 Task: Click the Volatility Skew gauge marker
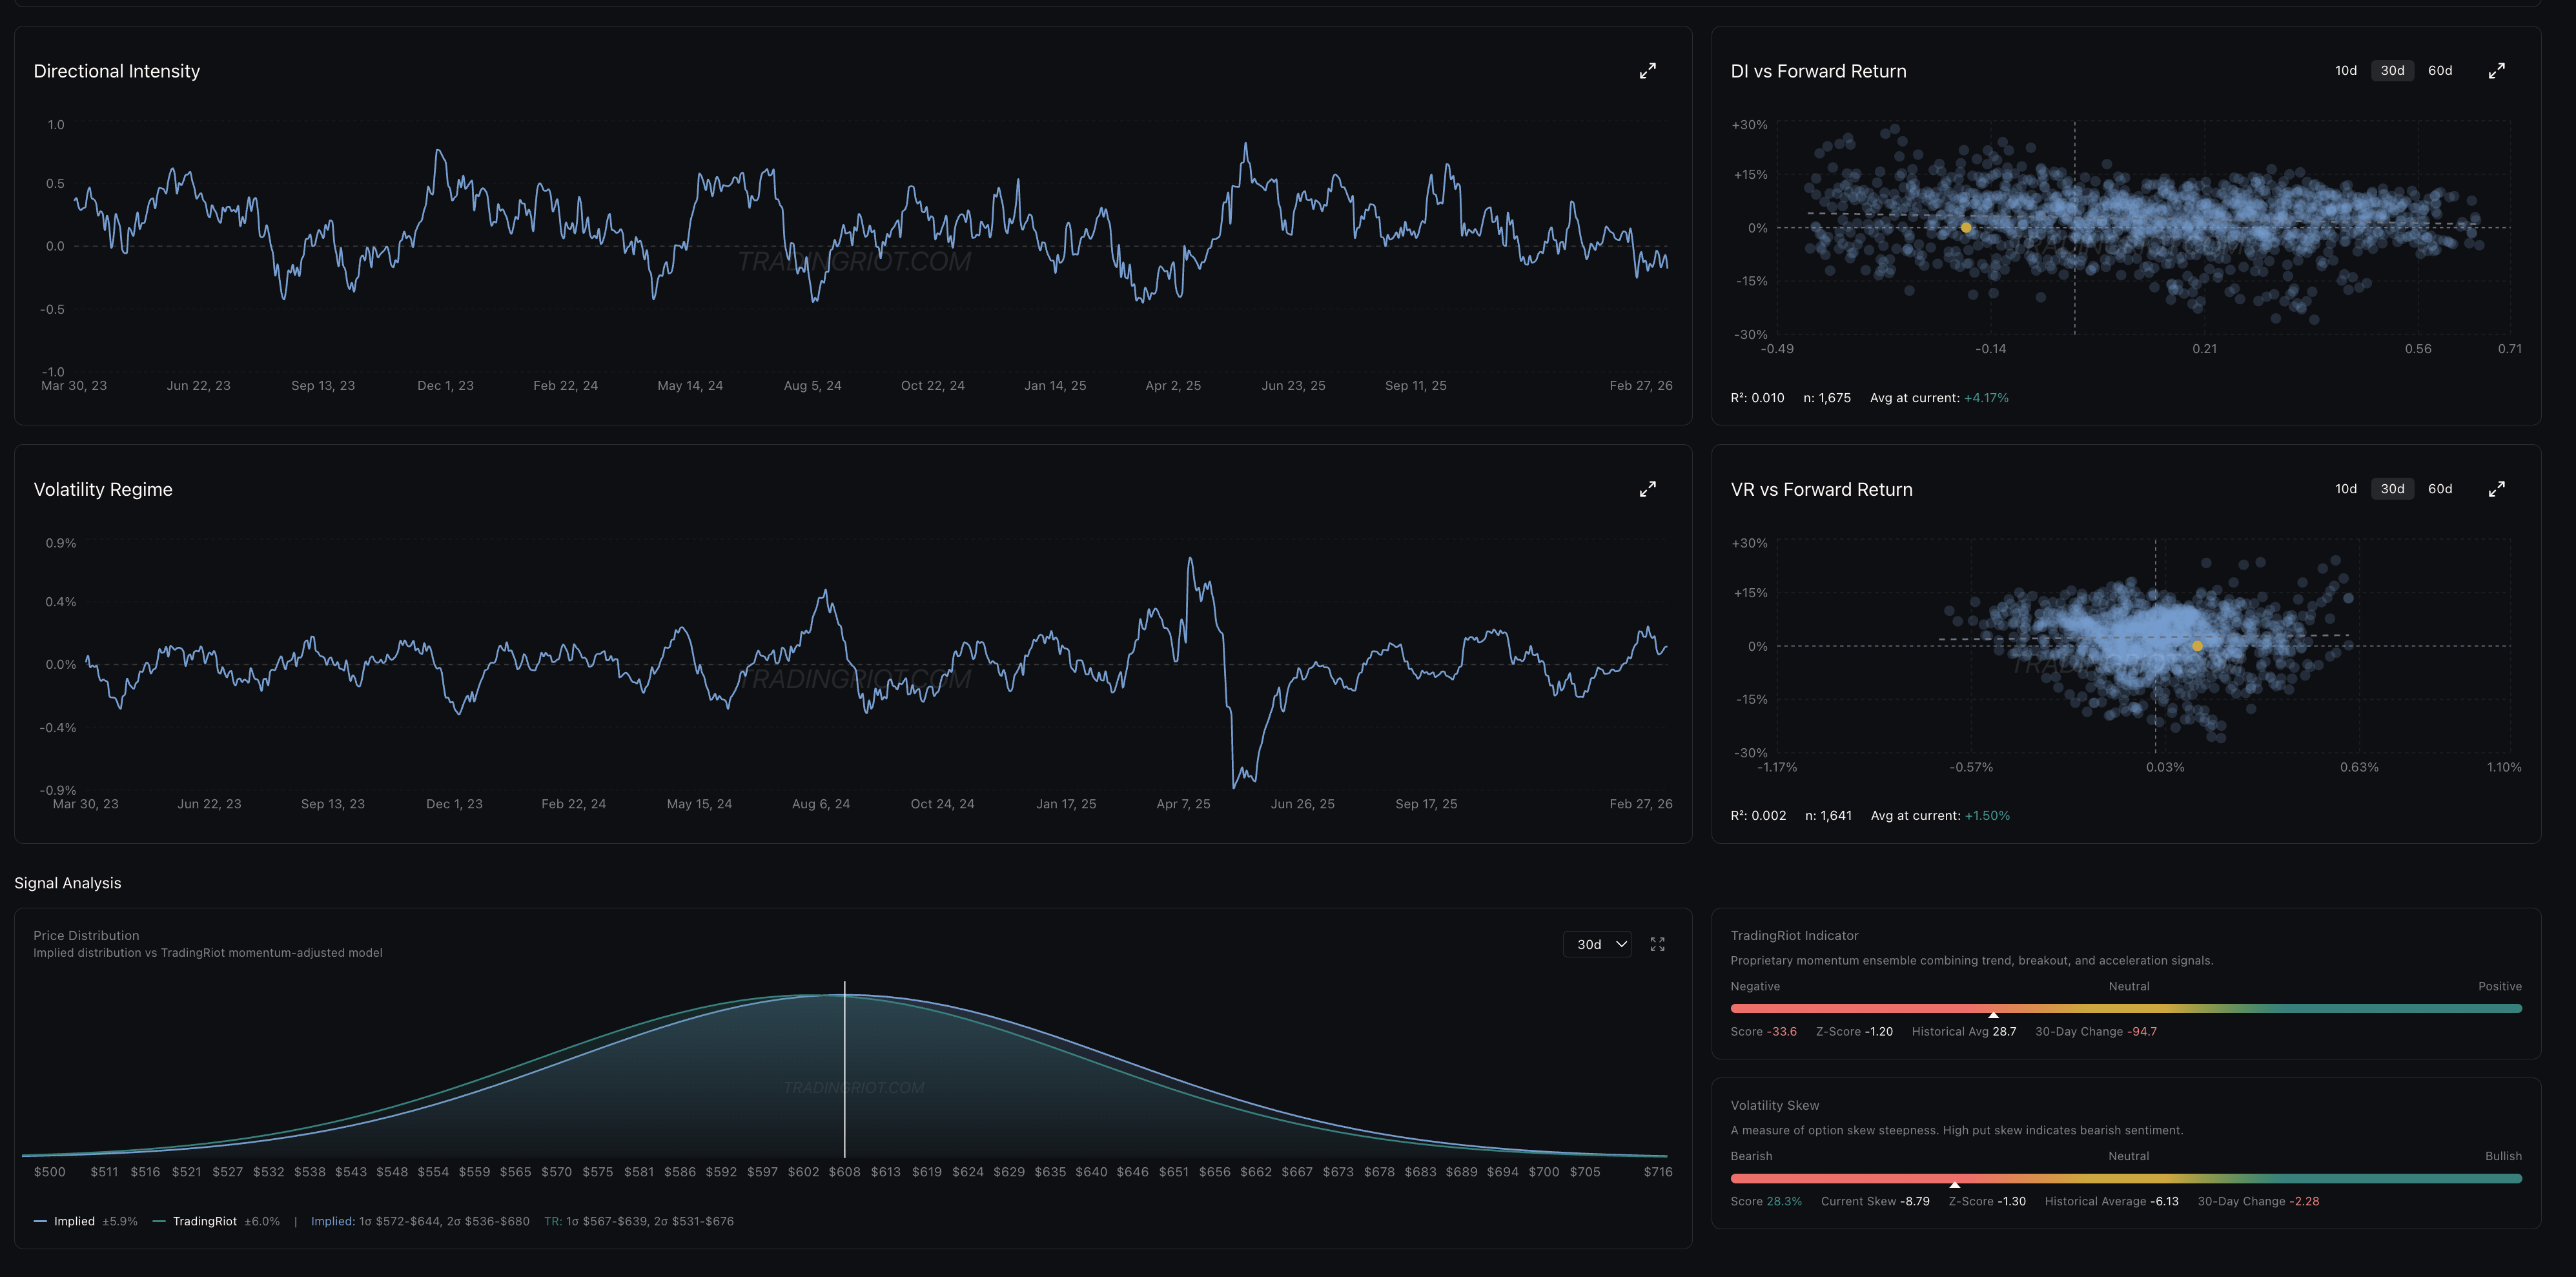pos(1954,1183)
